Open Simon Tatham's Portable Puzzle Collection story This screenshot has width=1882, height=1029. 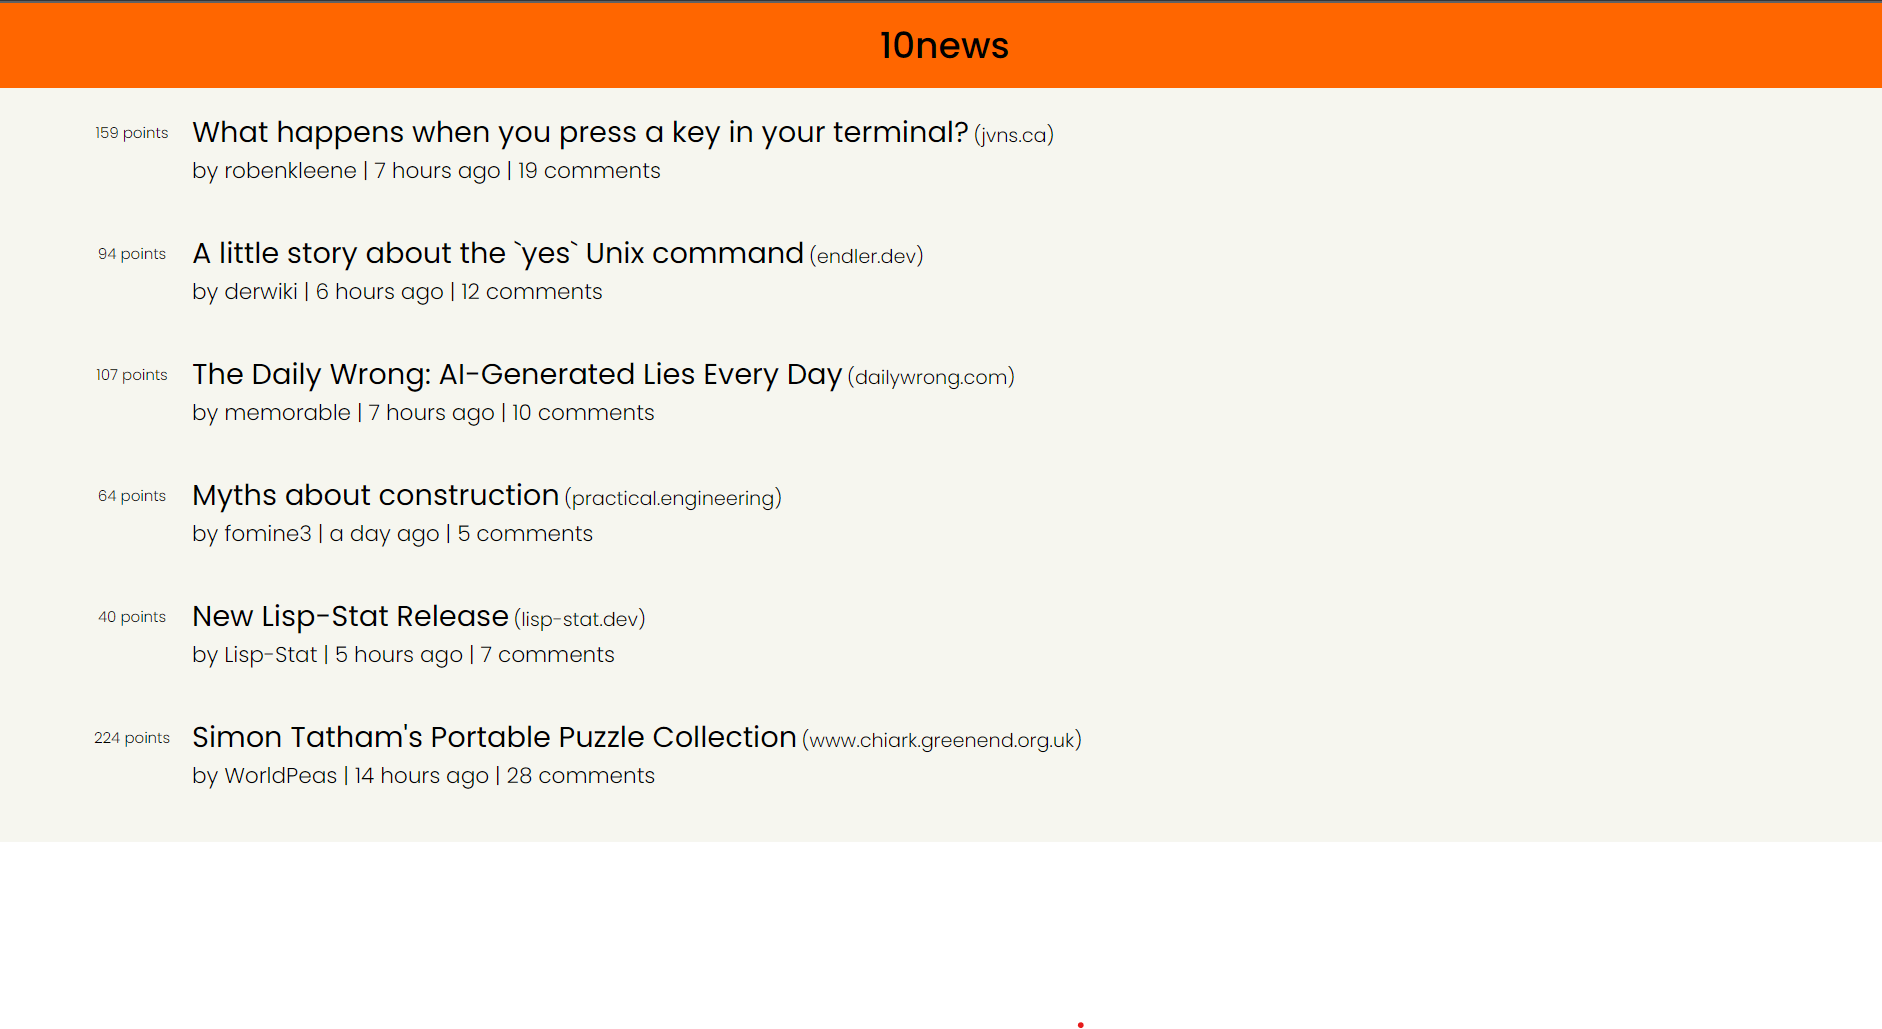[x=494, y=737]
